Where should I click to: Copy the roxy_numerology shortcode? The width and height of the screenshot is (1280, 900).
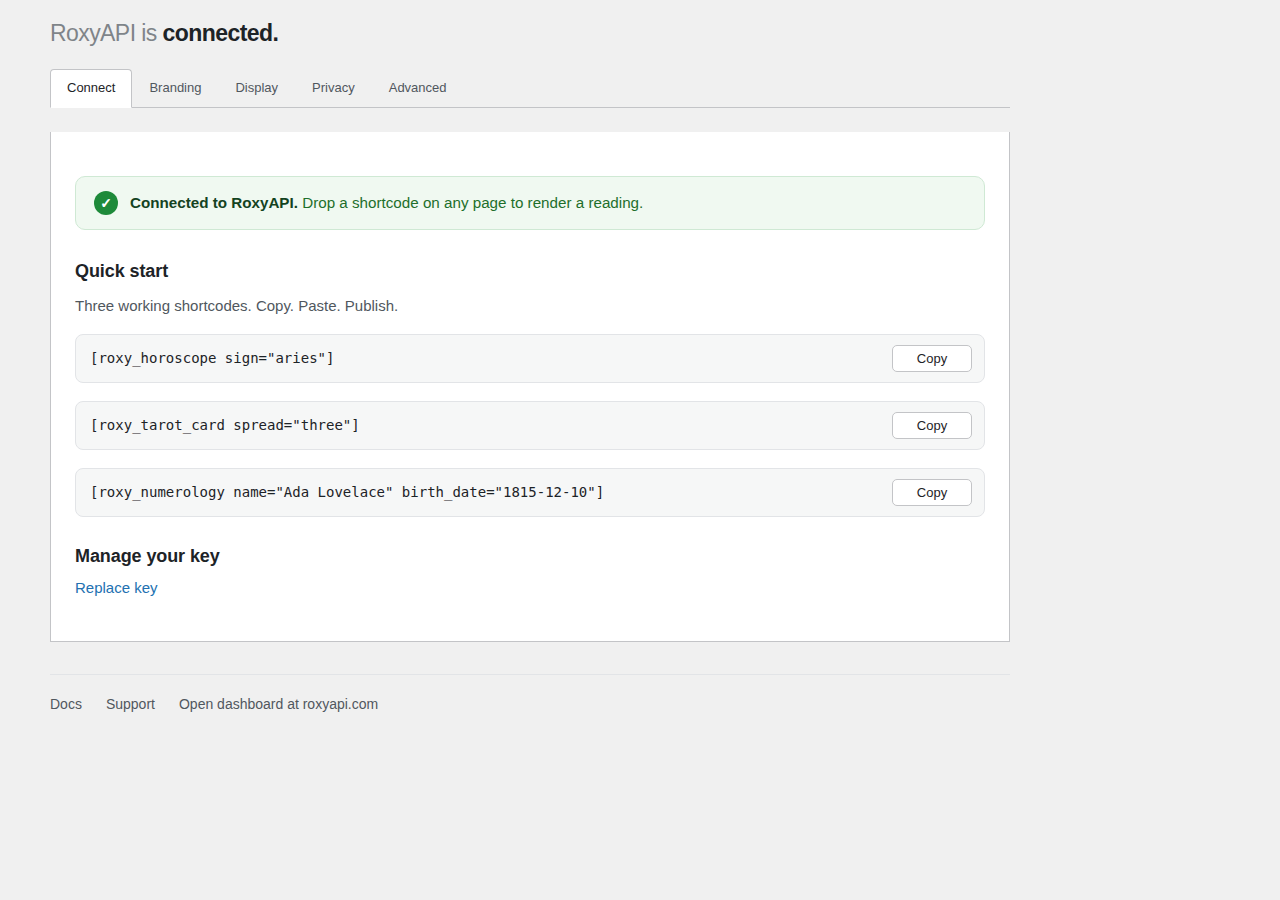(x=931, y=492)
